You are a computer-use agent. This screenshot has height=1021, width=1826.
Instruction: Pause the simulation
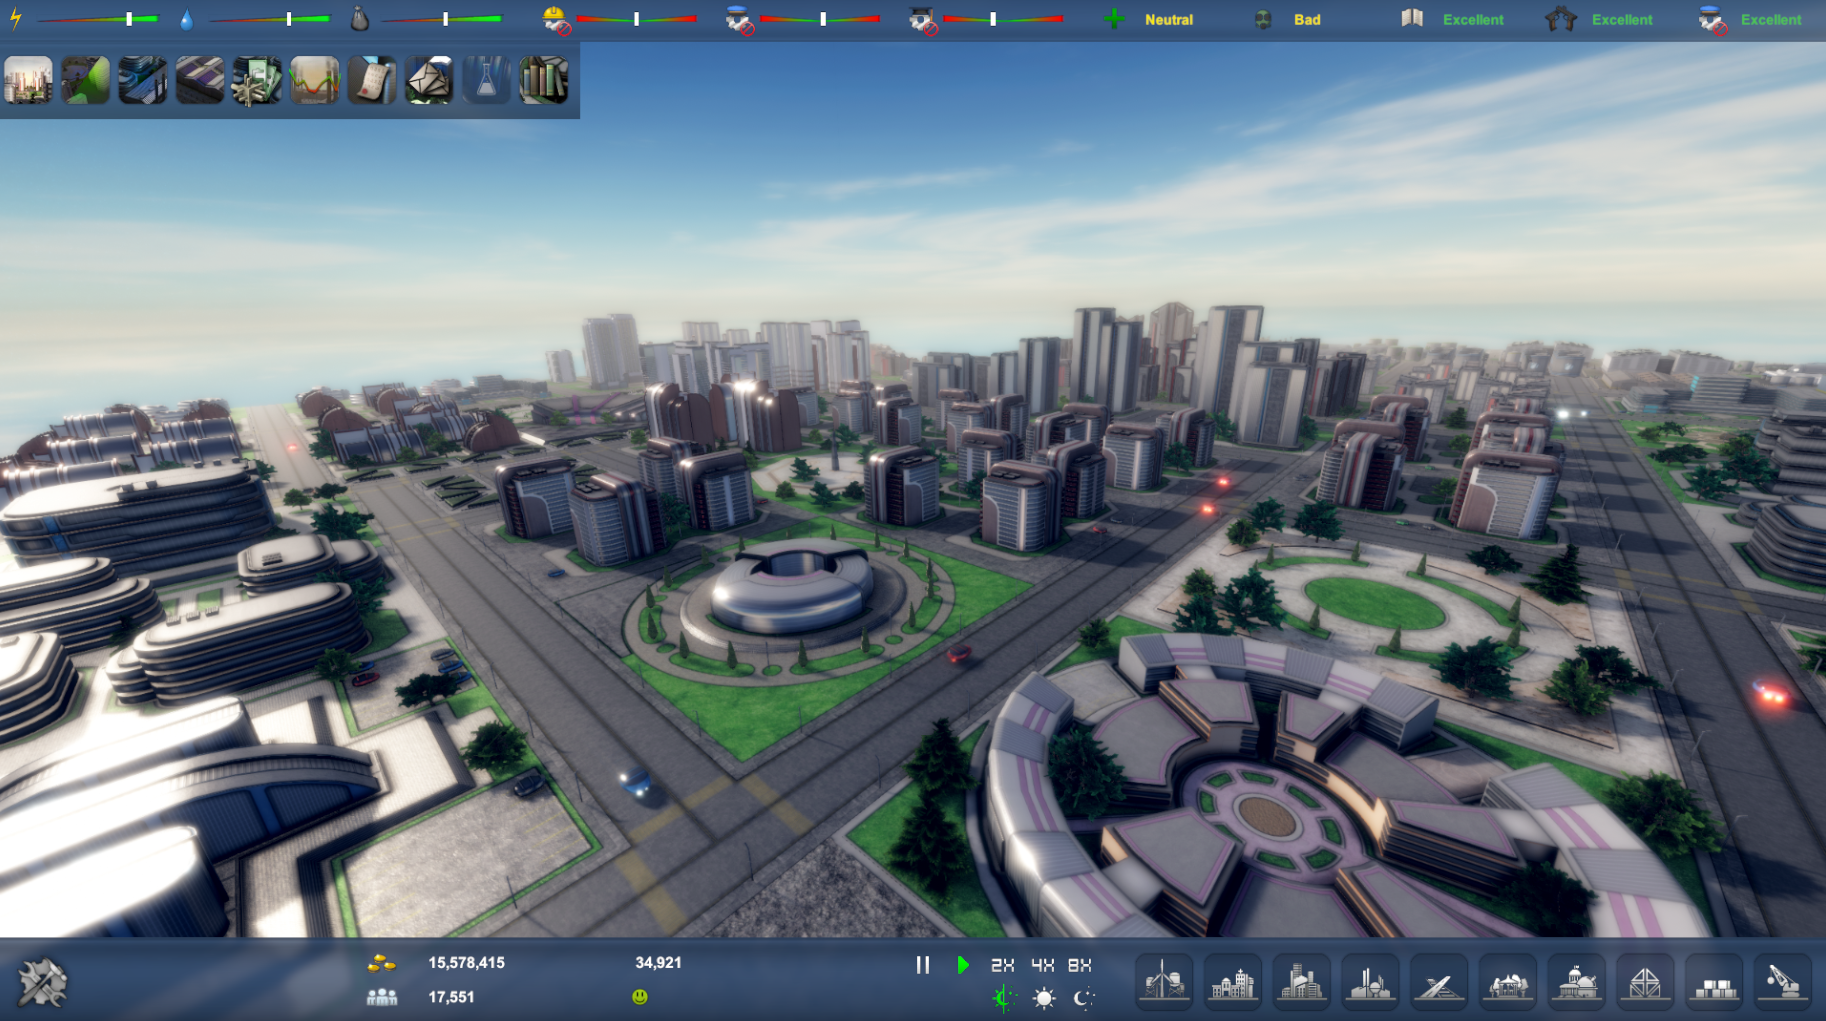(x=923, y=965)
